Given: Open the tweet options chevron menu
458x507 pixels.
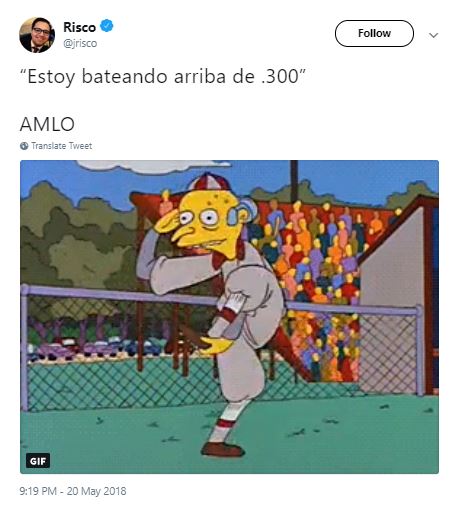Looking at the screenshot, I should [x=433, y=35].
